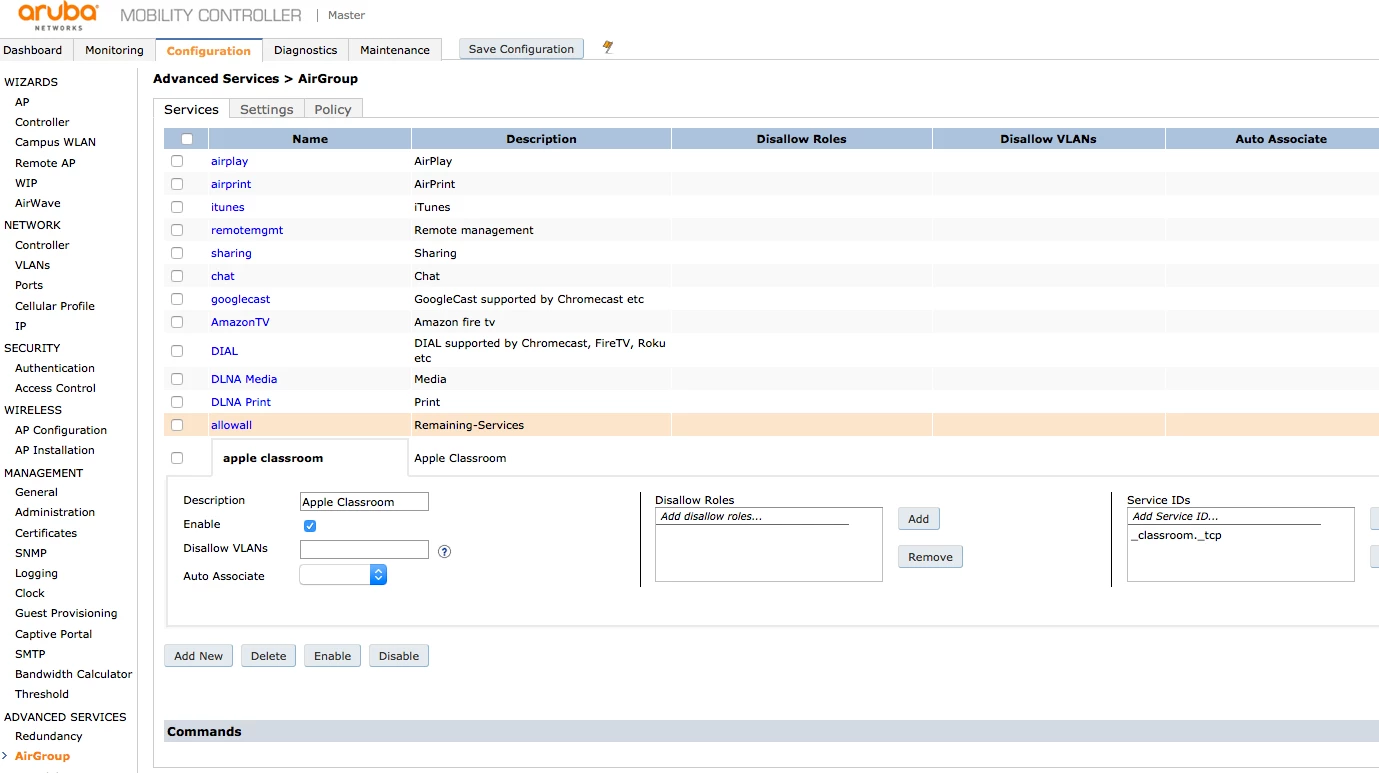Check the remotemgmt service checkbox
The width and height of the screenshot is (1379, 773).
(x=177, y=230)
